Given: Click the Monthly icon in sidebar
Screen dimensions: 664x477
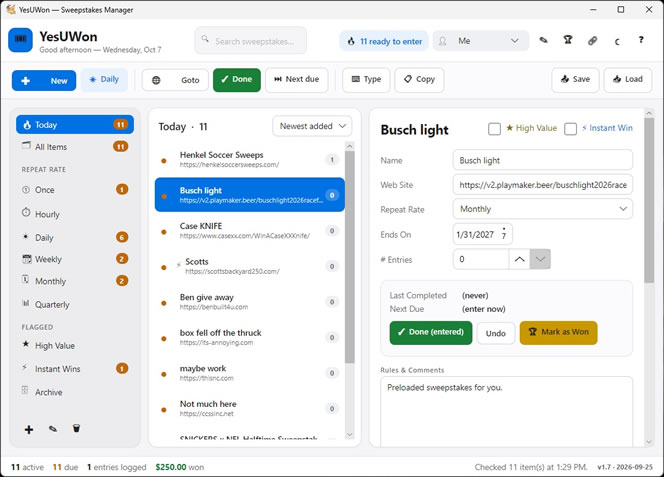Looking at the screenshot, I should 25,279.
